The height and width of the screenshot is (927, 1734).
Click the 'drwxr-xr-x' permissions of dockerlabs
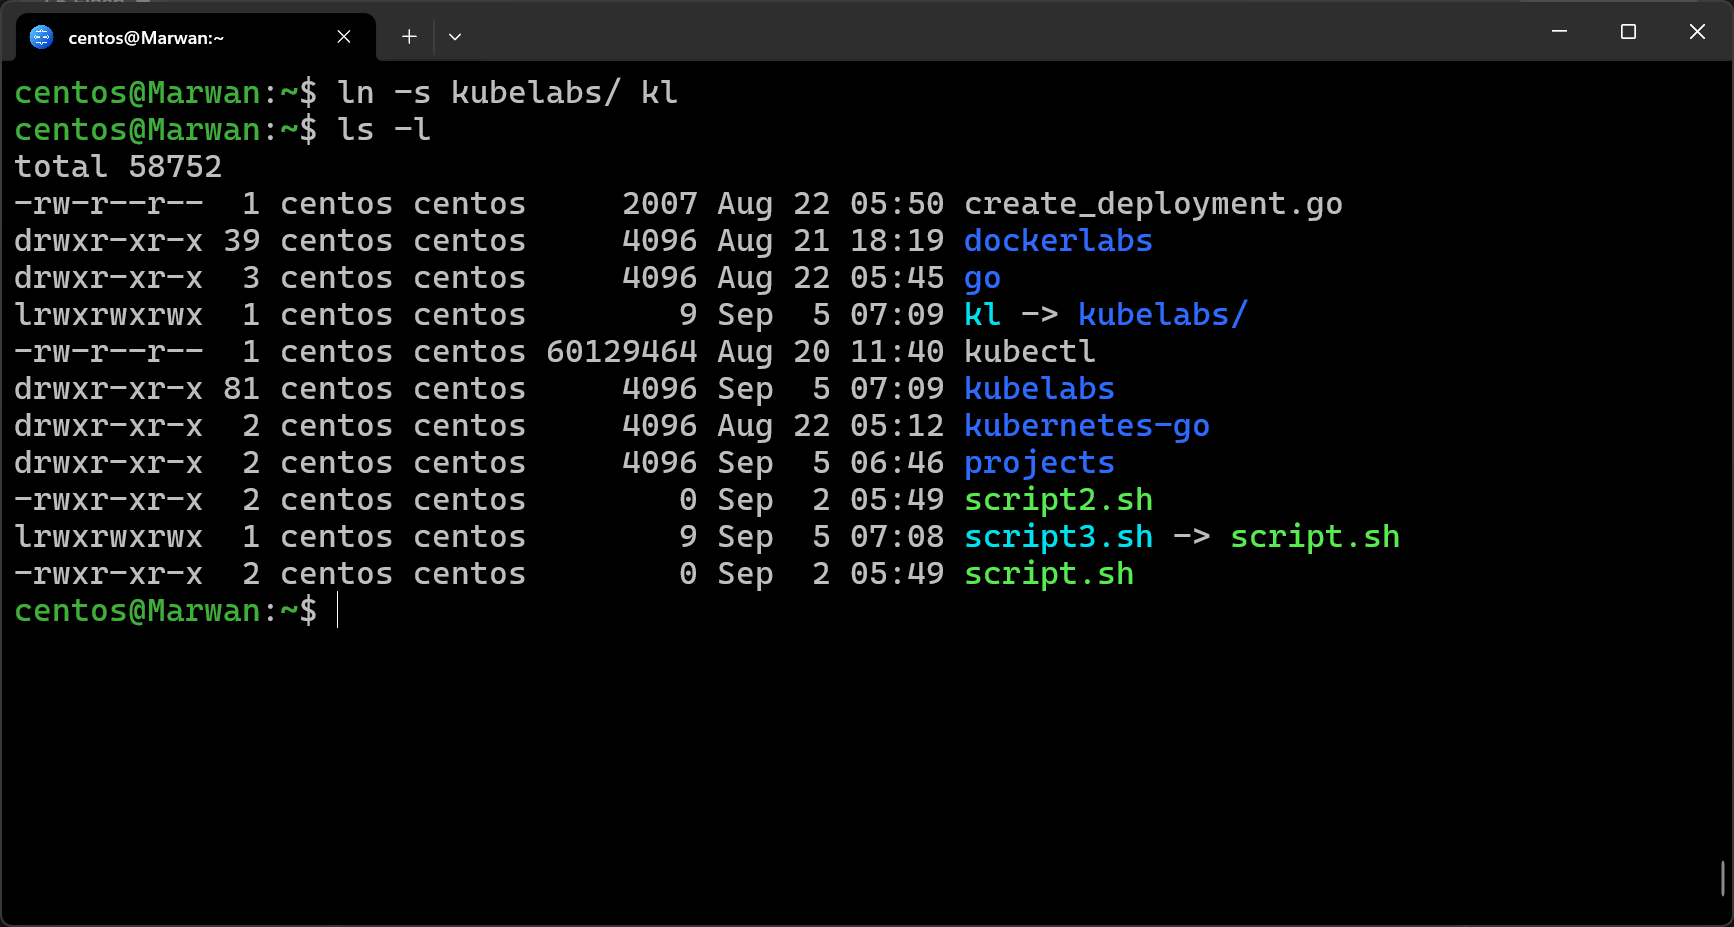(x=109, y=241)
